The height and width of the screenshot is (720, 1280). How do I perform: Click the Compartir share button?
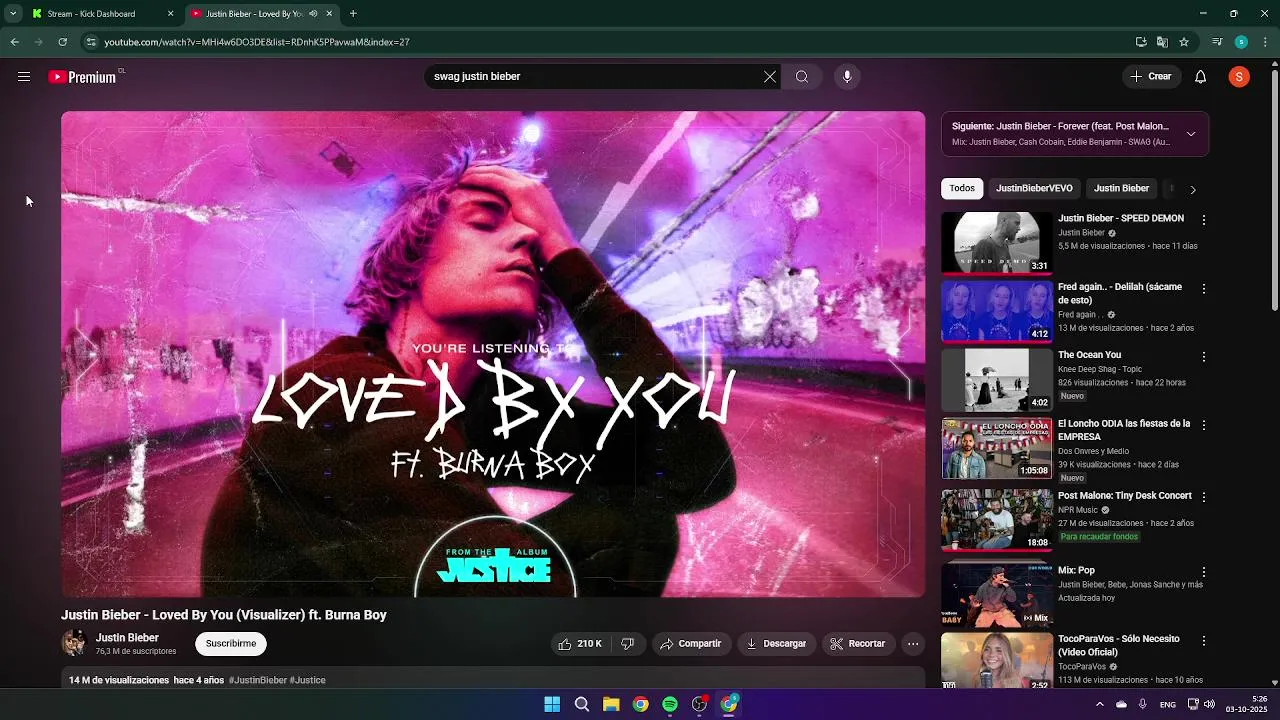[690, 644]
